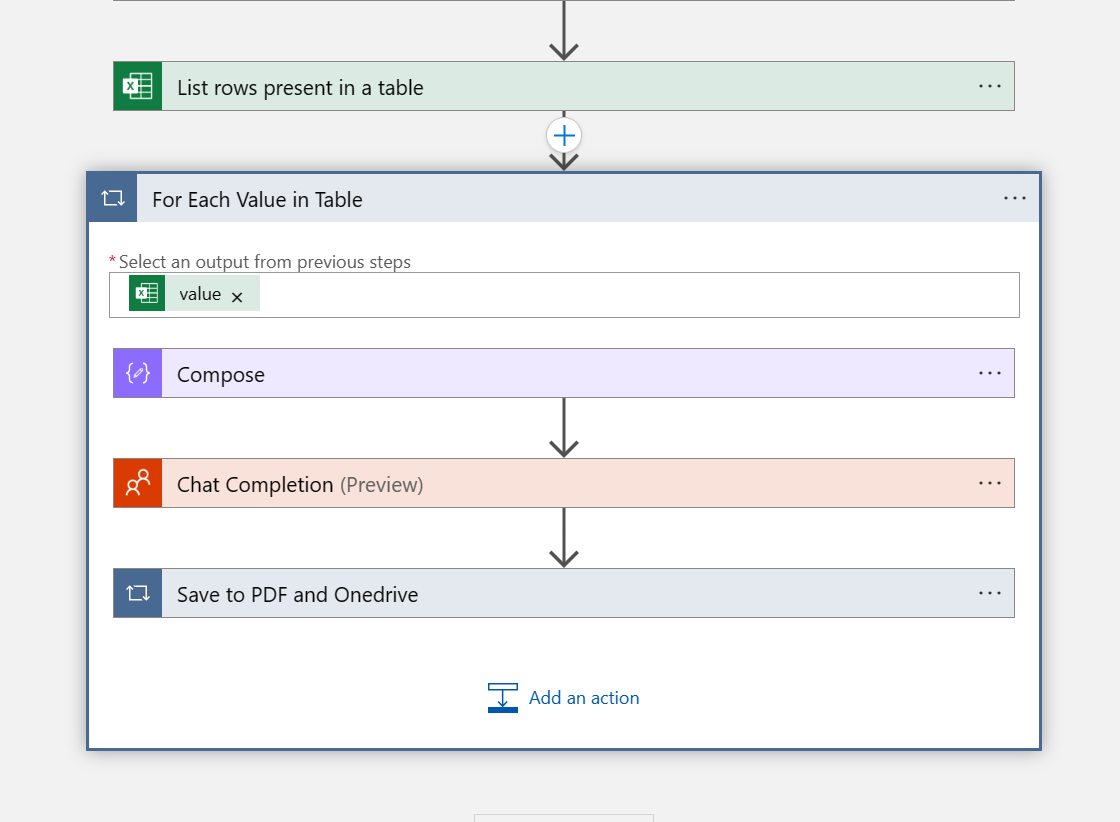1120x822 pixels.
Task: Click the Add an action icon
Action: coord(503,697)
